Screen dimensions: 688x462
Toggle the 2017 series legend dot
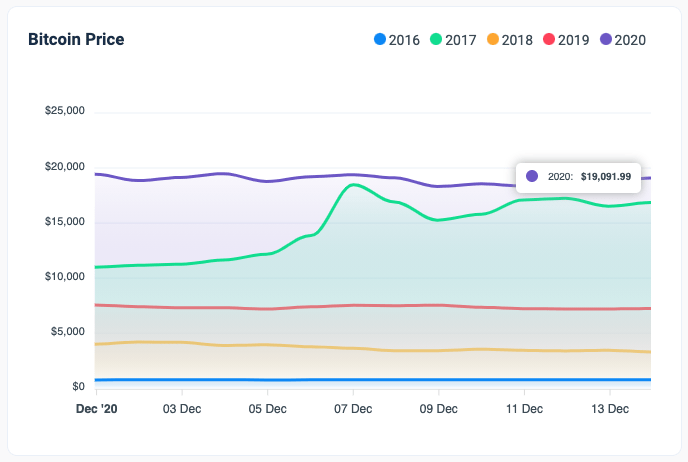tap(436, 39)
